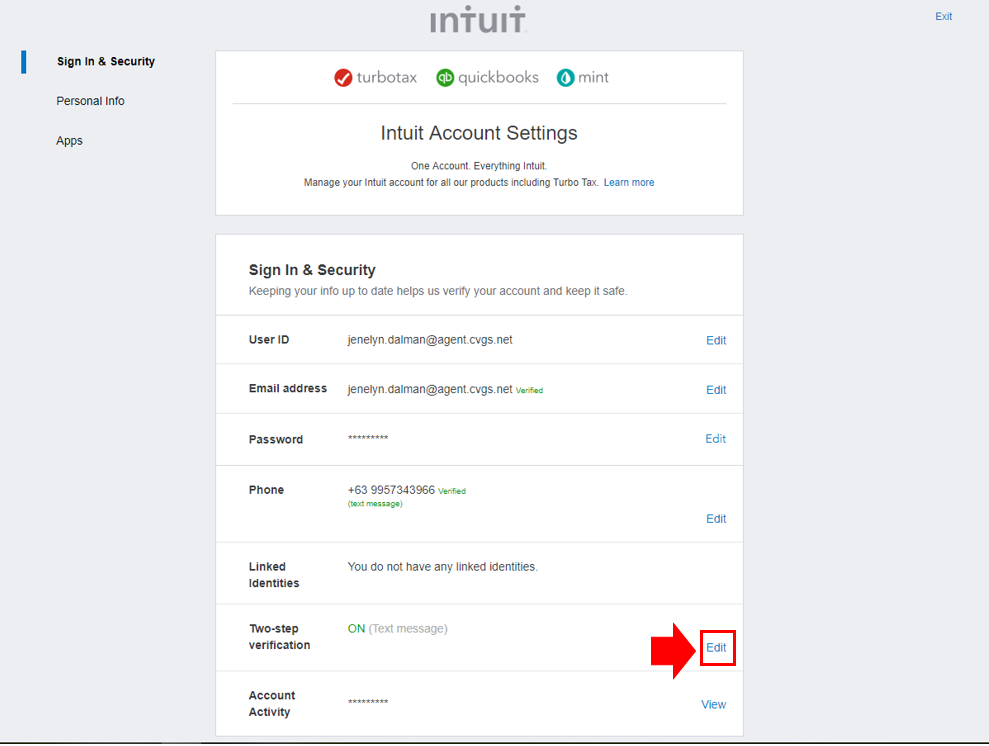Click the User ID email value
Screen dimensions: 989x746
[430, 340]
